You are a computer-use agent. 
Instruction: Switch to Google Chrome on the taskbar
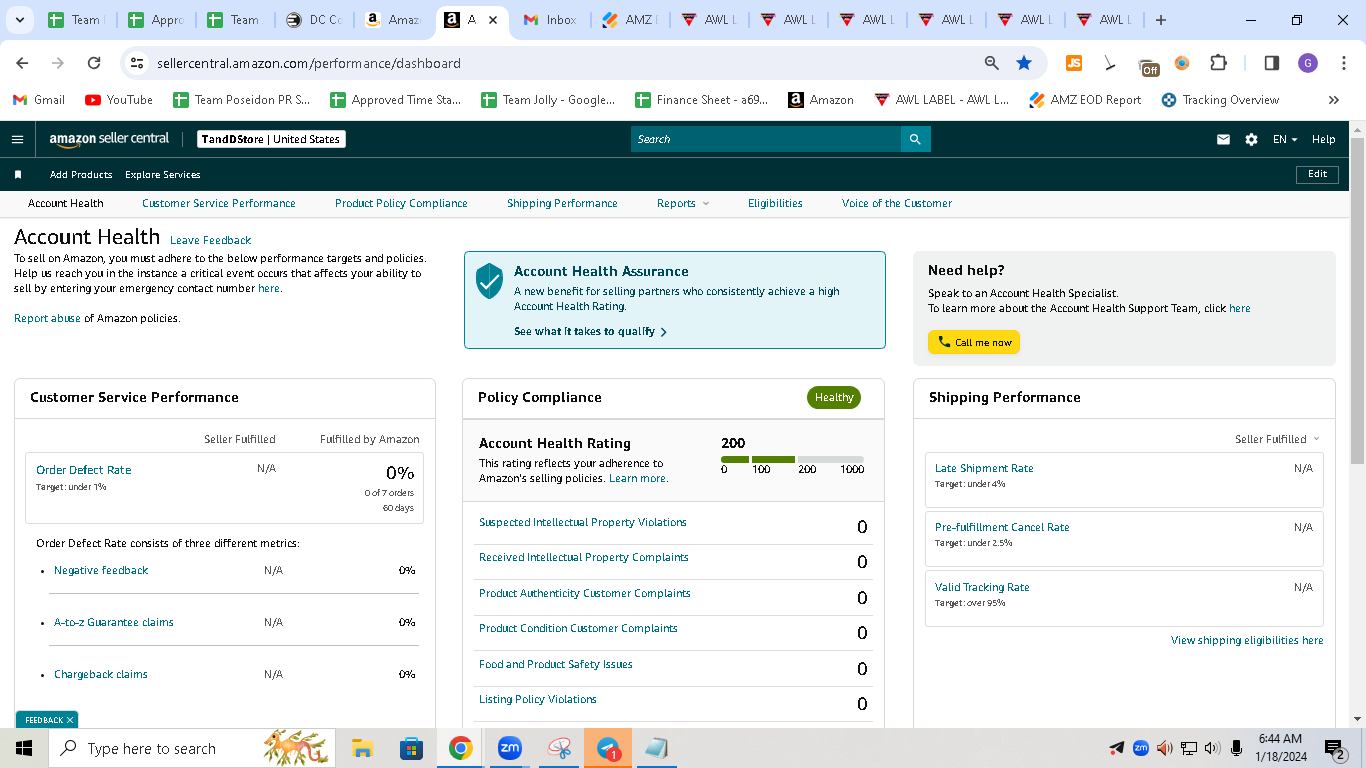tap(460, 748)
